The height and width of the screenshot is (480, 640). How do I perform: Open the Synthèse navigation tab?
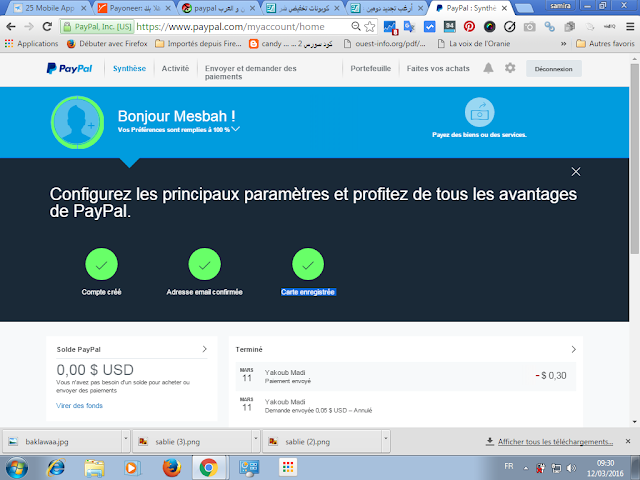(x=129, y=69)
